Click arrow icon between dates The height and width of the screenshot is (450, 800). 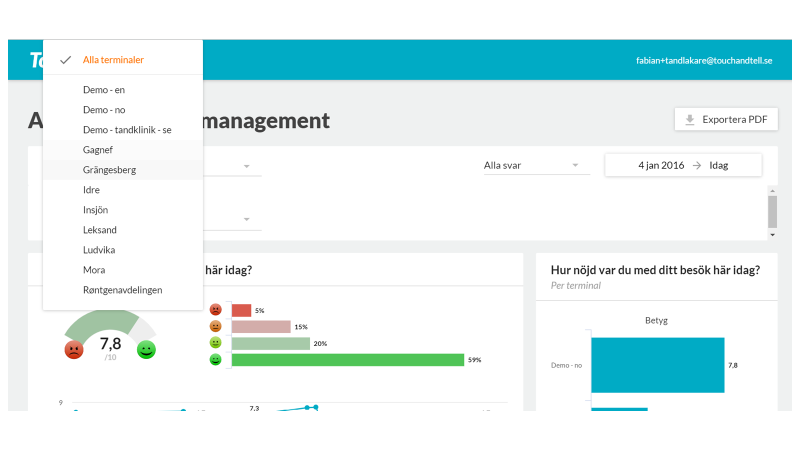tap(696, 165)
